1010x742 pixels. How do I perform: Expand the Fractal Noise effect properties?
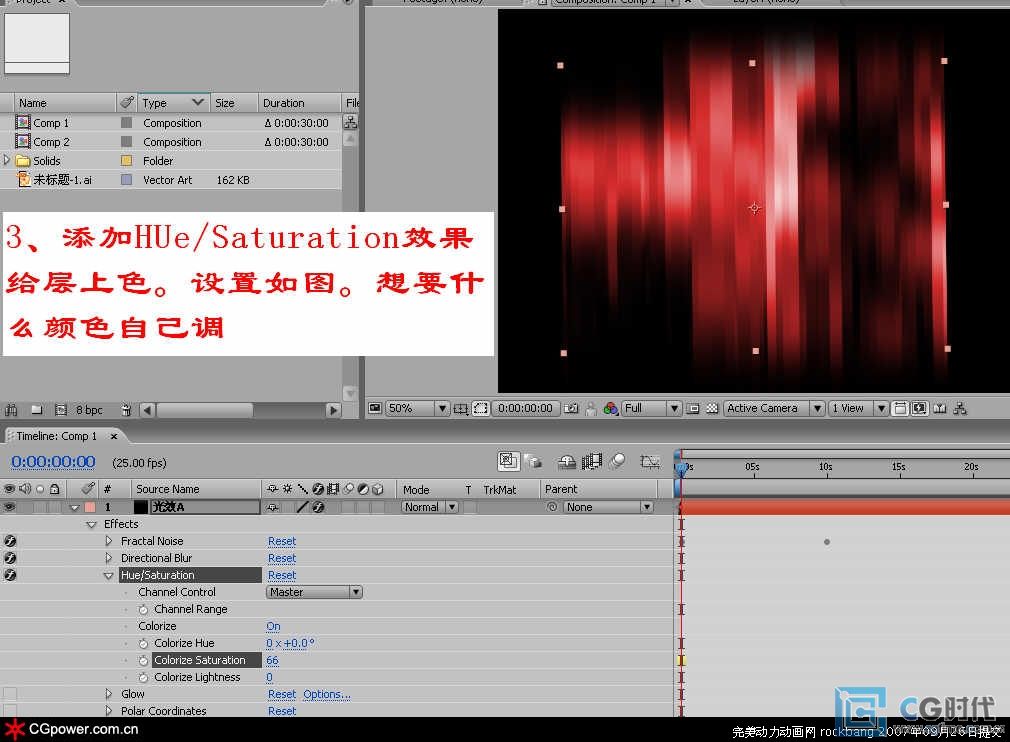pos(109,541)
